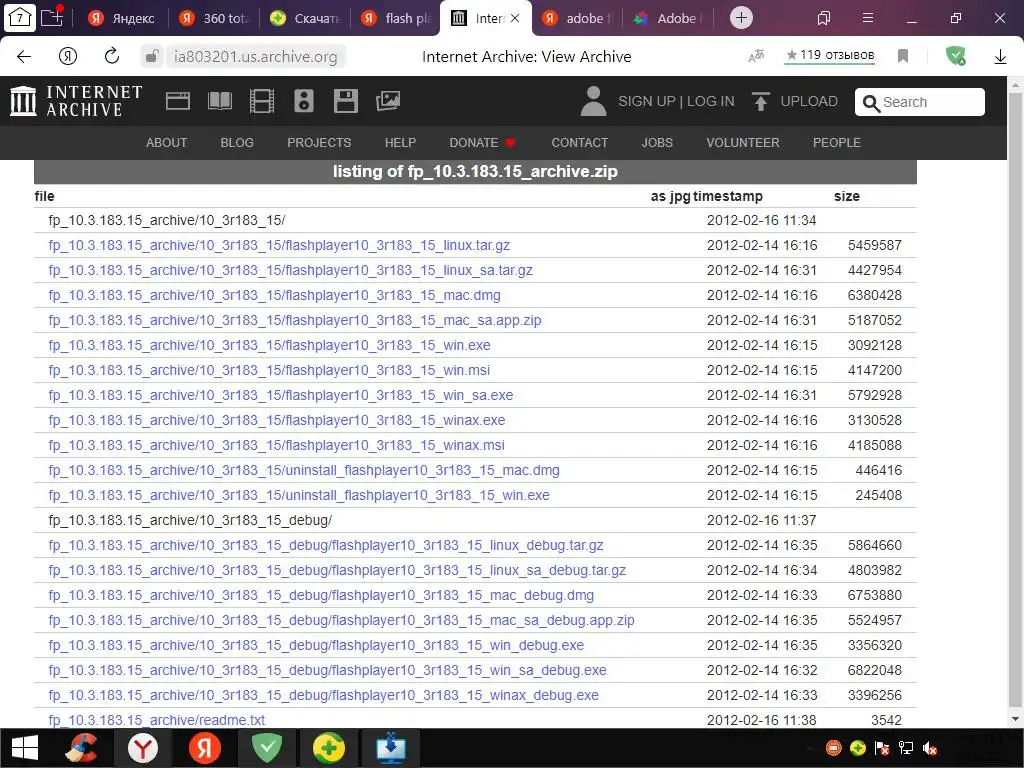Click the new tab group icon with red dot
Viewport: 1024px width, 768px height.
[52, 16]
